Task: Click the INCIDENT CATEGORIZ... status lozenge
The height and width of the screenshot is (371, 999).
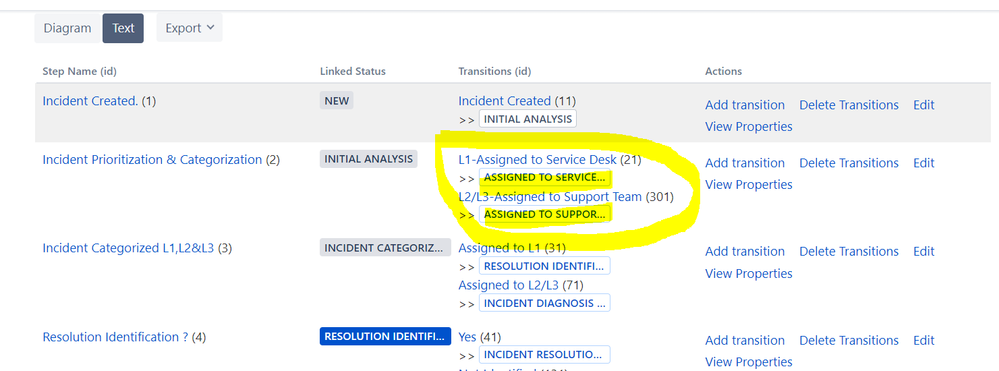Action: click(x=385, y=247)
